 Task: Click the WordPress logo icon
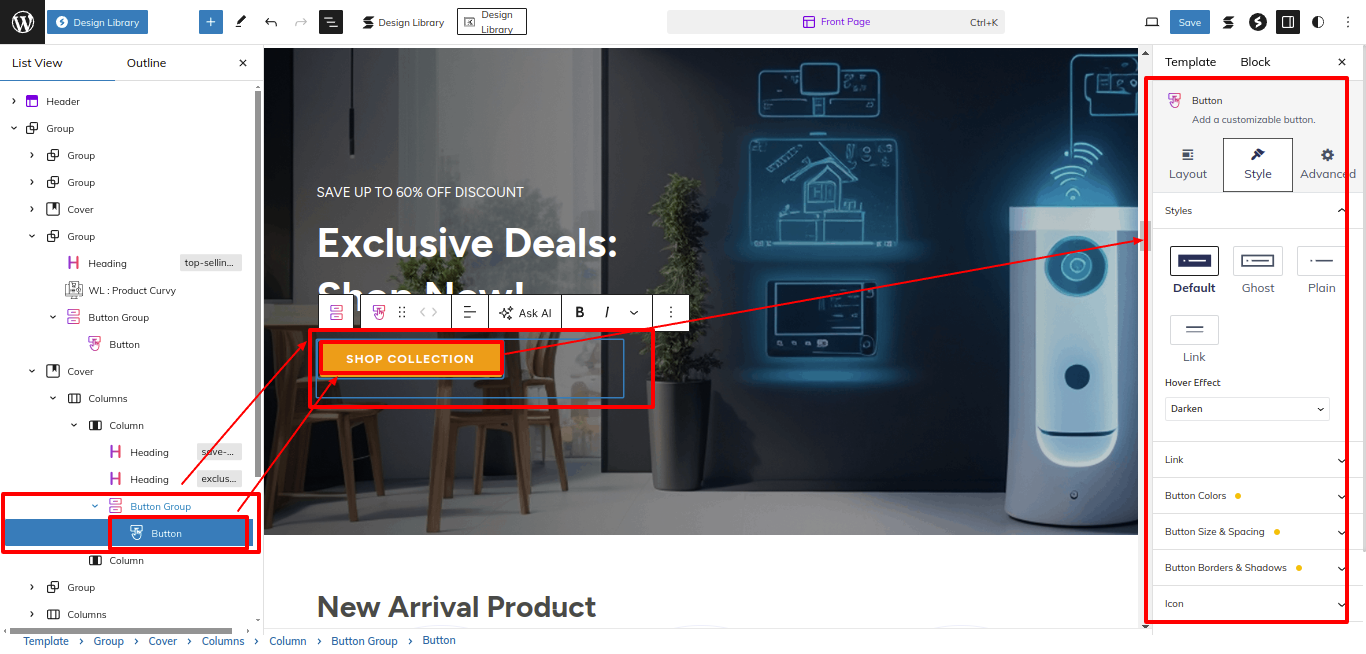22,22
